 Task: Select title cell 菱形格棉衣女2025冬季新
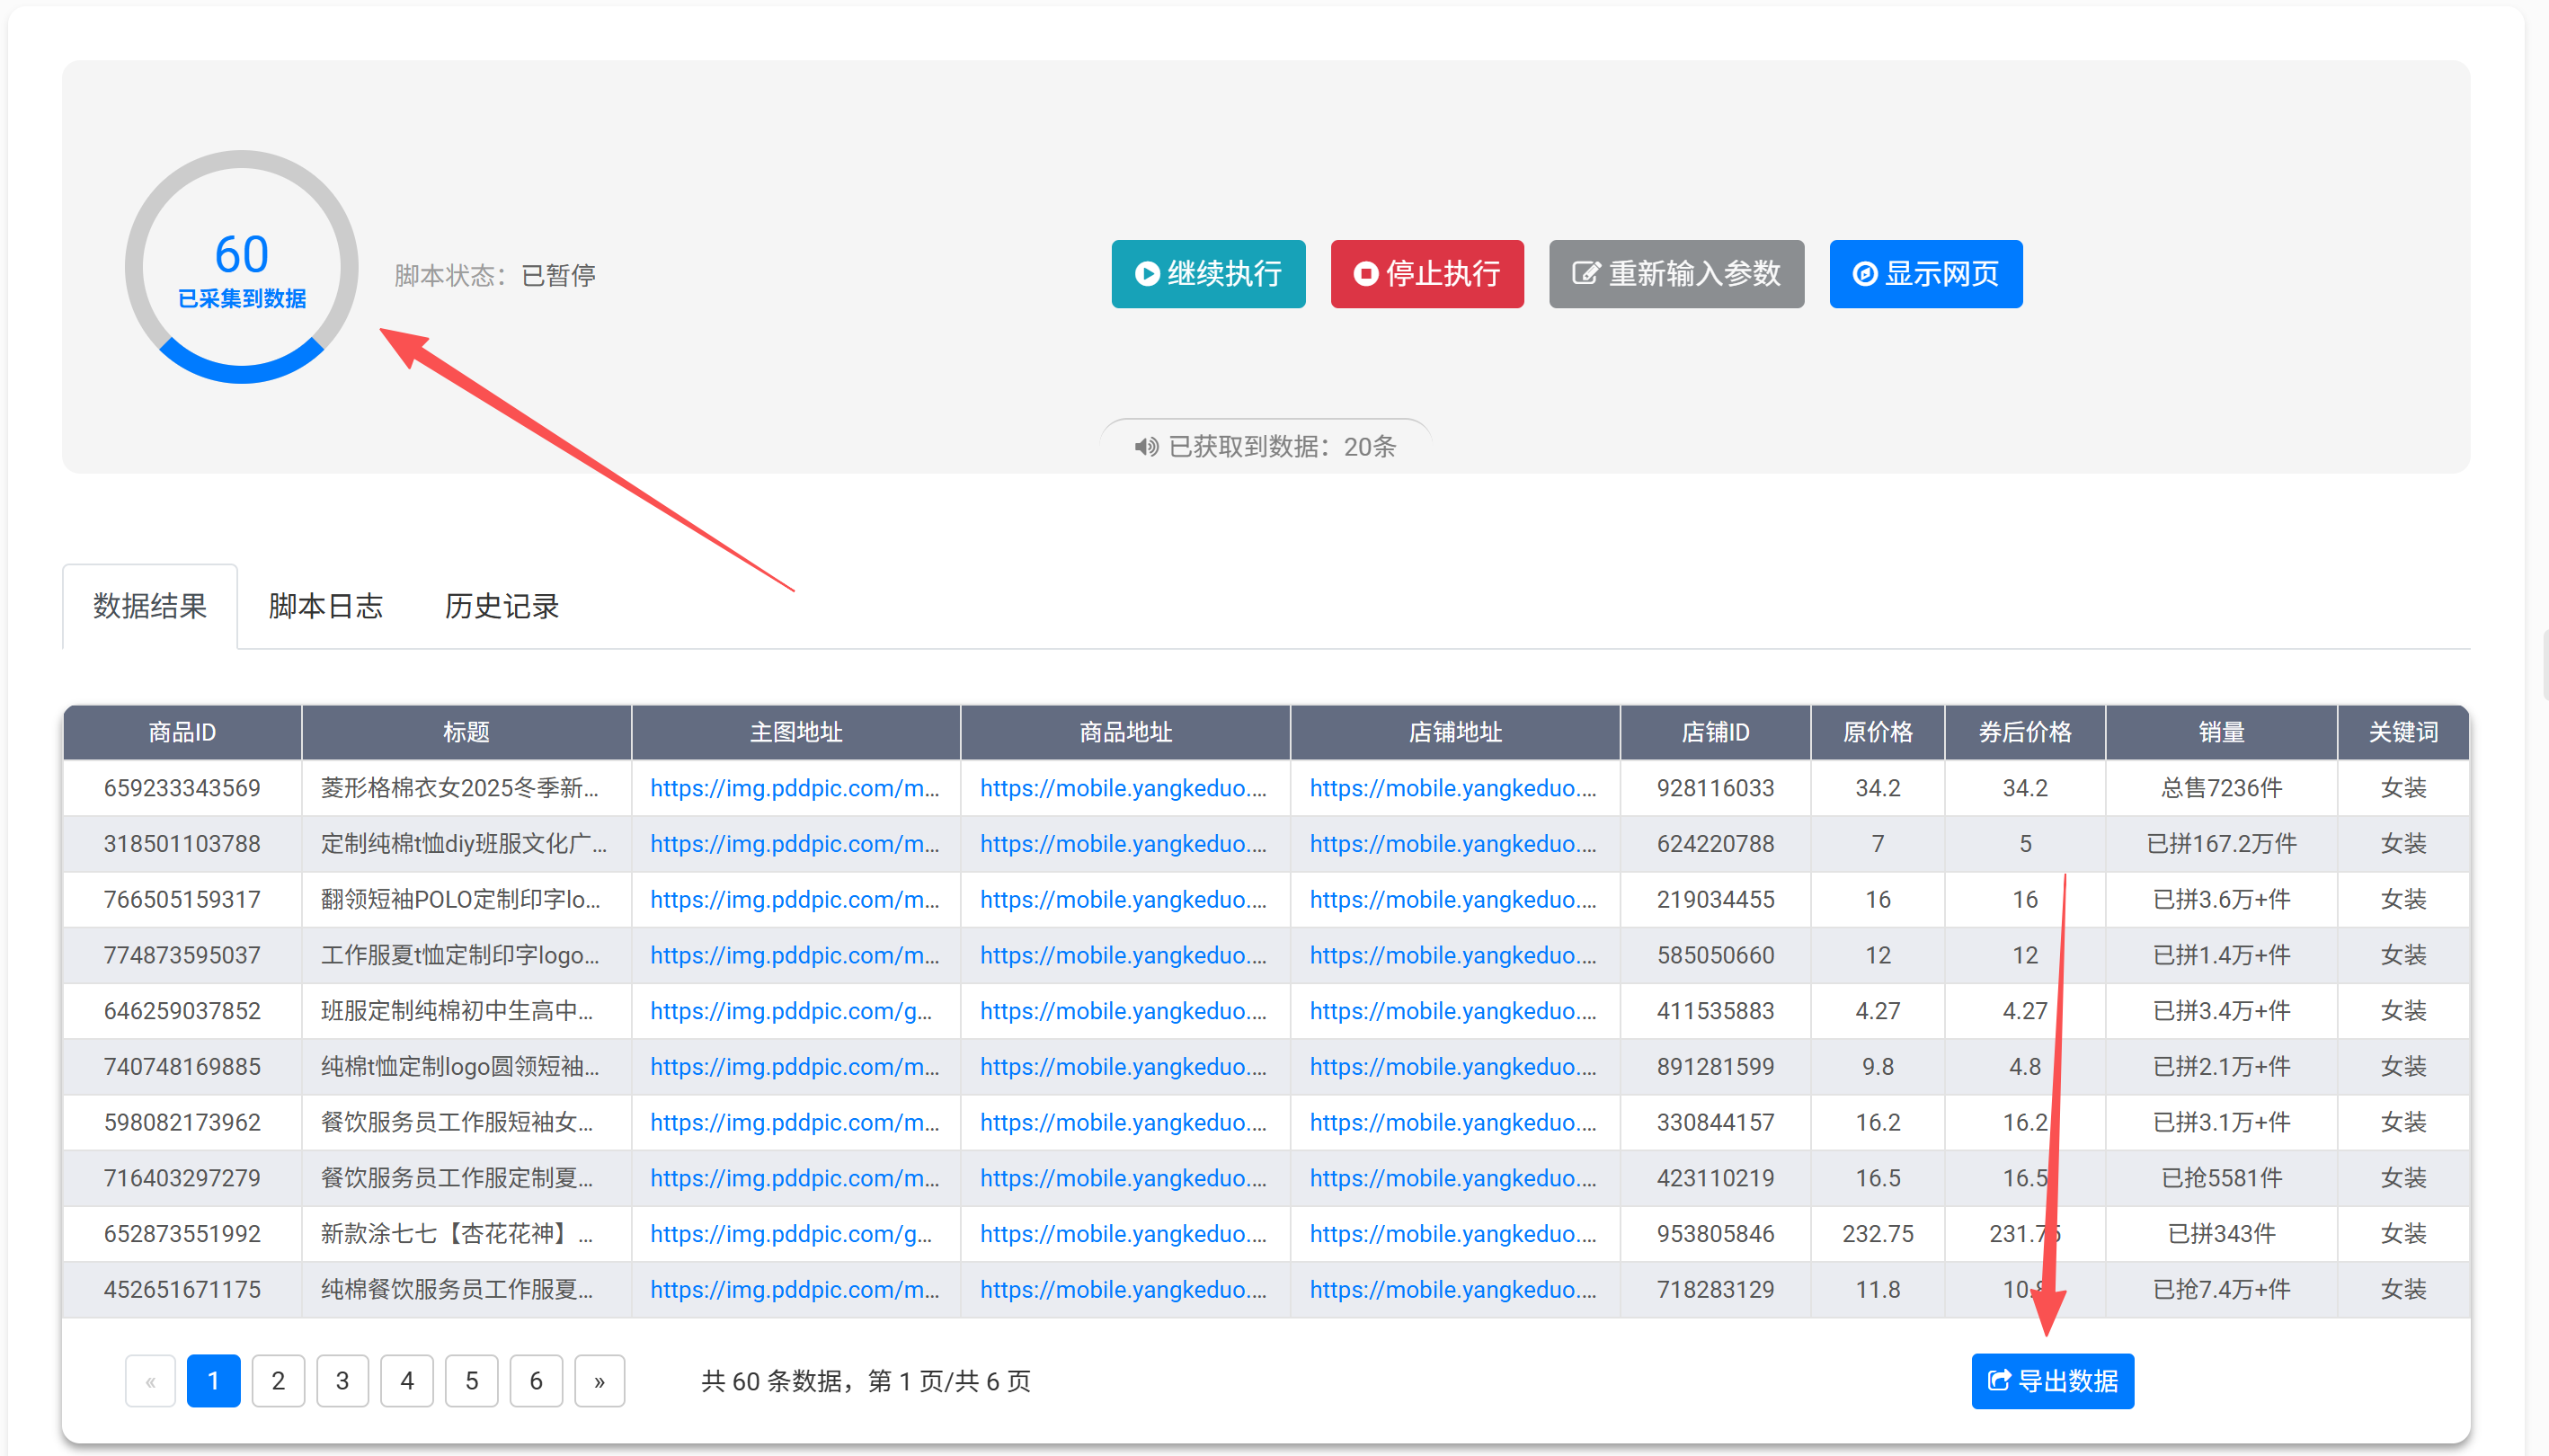466,789
